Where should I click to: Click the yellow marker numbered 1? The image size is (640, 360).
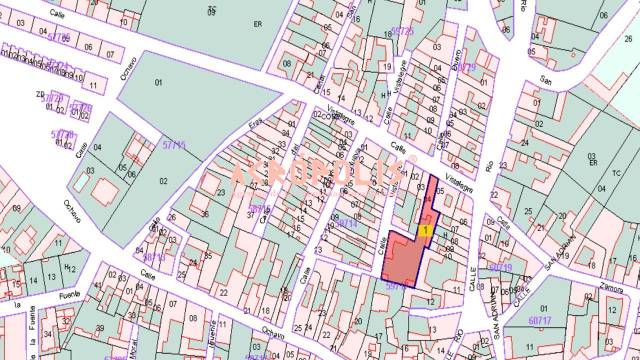click(425, 230)
